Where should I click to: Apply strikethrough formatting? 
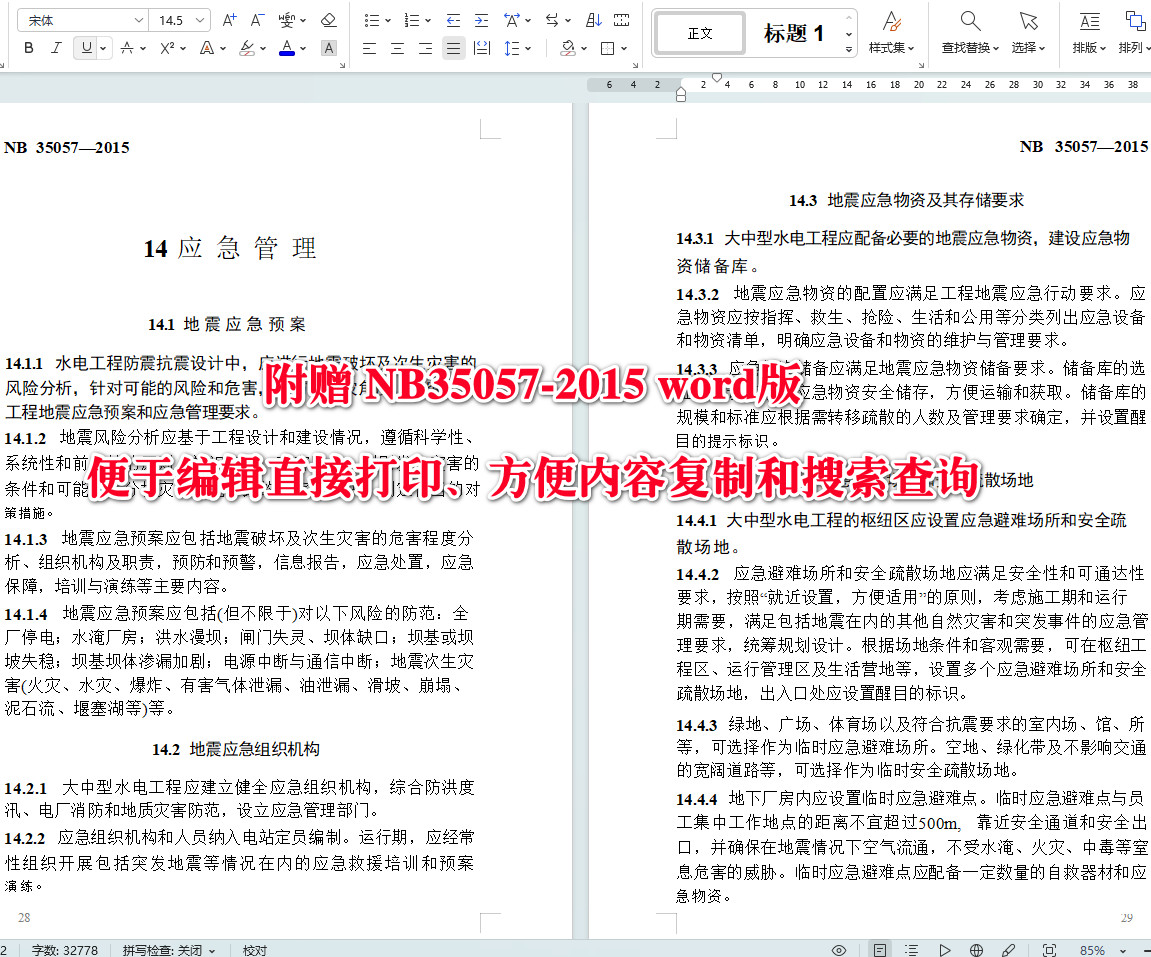pyautogui.click(x=127, y=48)
